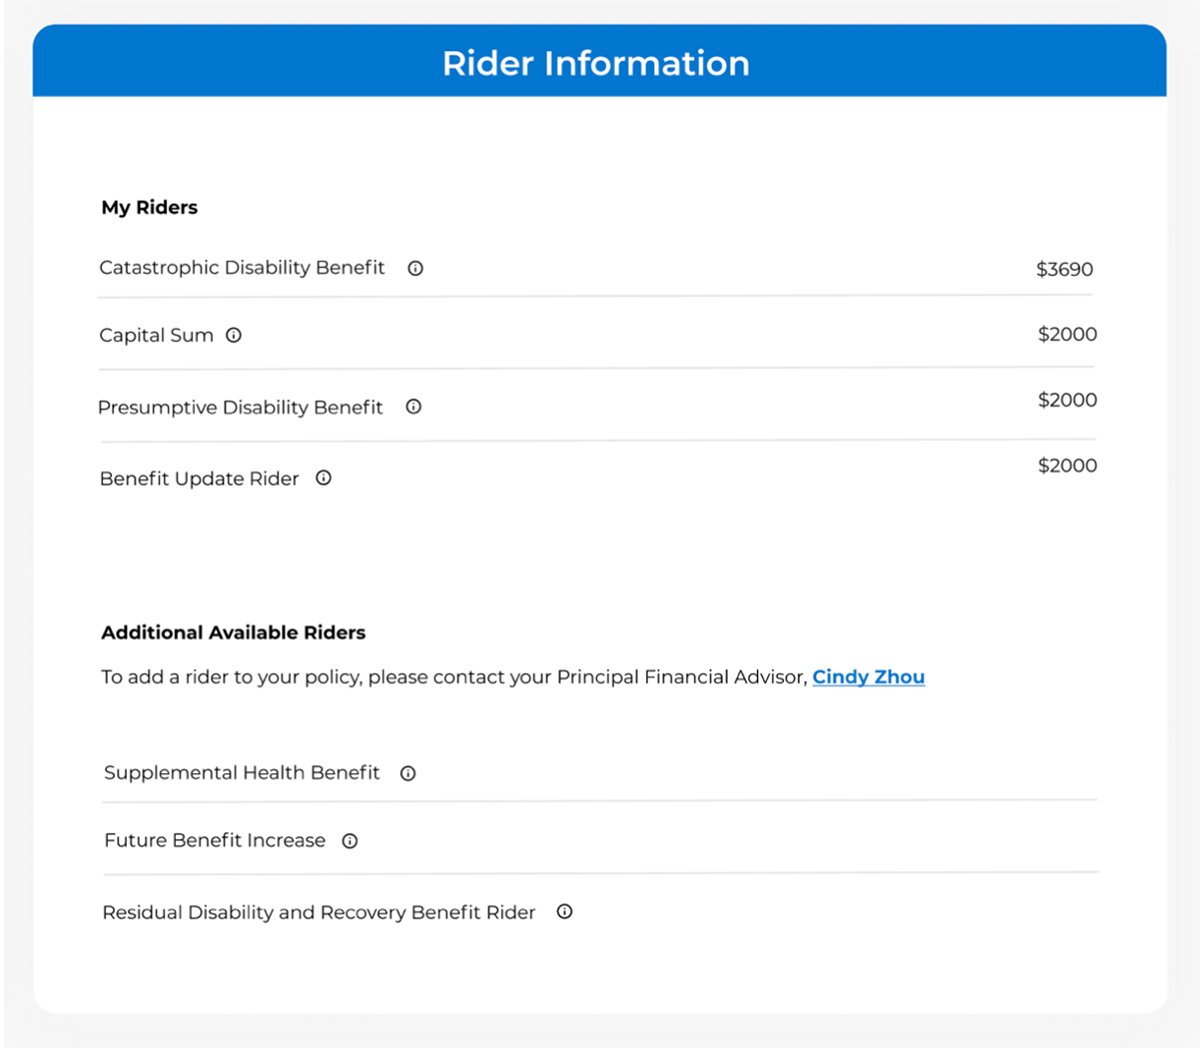Click the Rider Information header title
This screenshot has width=1200, height=1050.
[596, 63]
